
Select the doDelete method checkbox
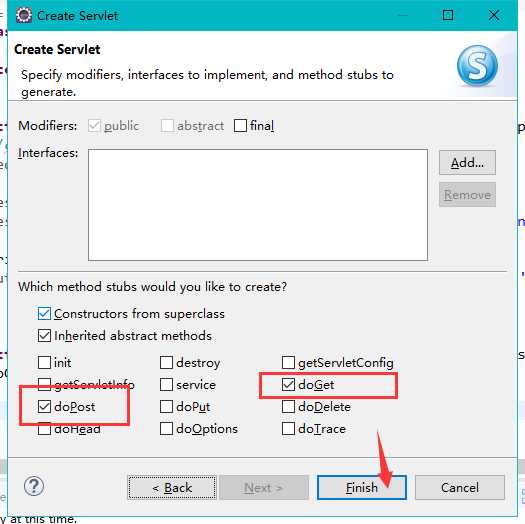tap(288, 406)
